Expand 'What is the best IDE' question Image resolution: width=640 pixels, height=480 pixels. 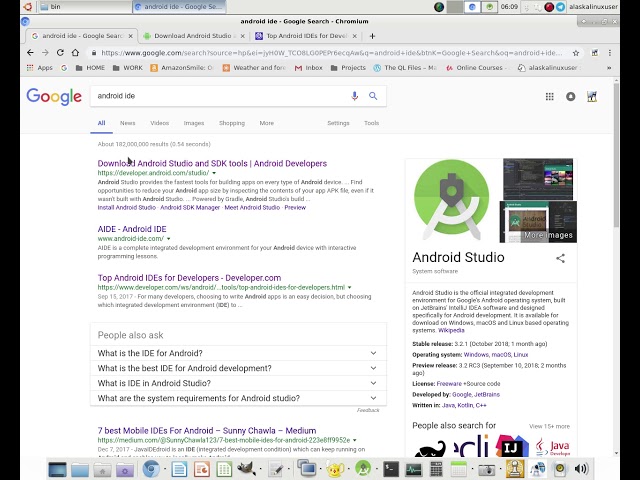pos(238,368)
